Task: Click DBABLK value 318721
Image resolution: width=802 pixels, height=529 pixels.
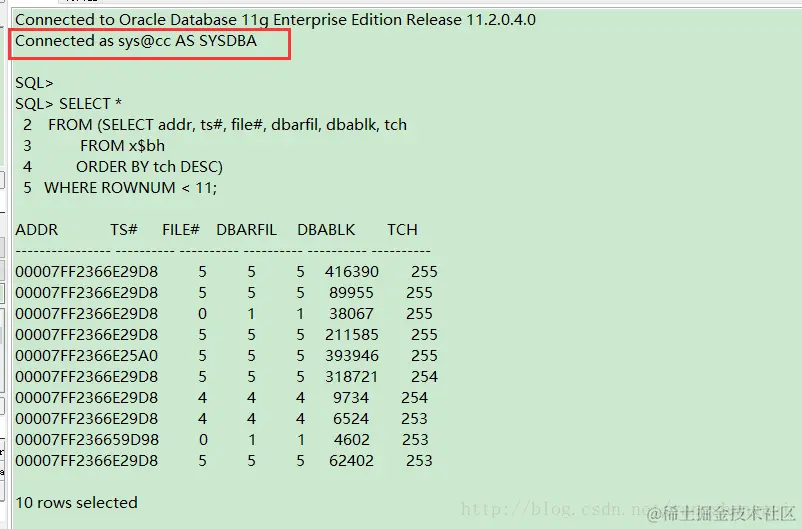Action: [x=352, y=377]
